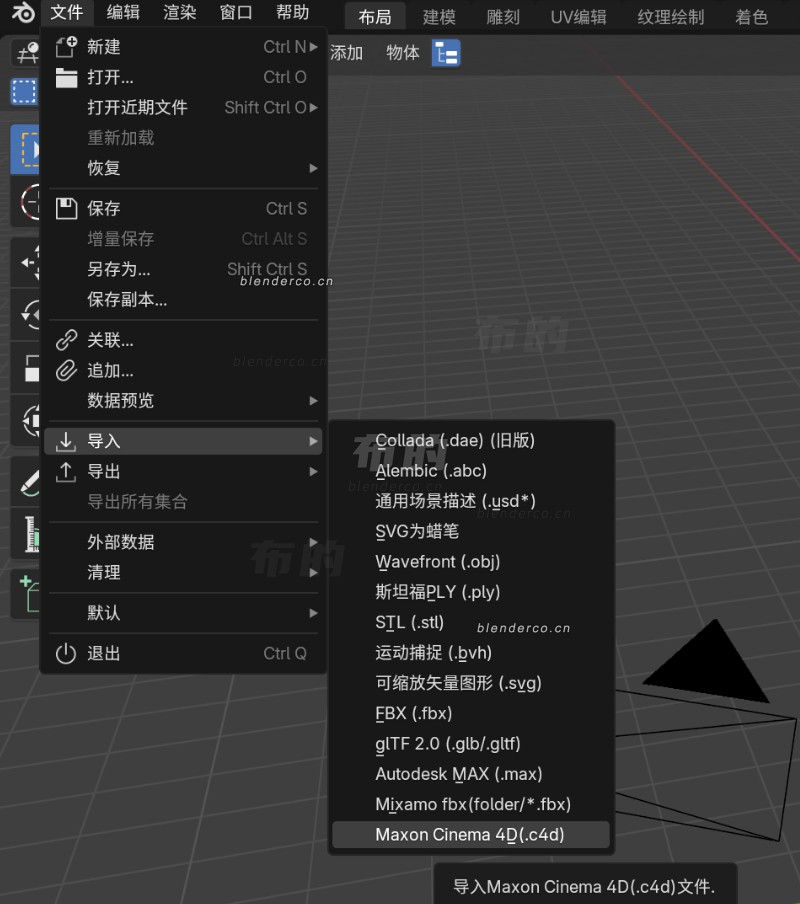Switch to the 建模 workspace tab
The image size is (800, 904).
[x=439, y=17]
